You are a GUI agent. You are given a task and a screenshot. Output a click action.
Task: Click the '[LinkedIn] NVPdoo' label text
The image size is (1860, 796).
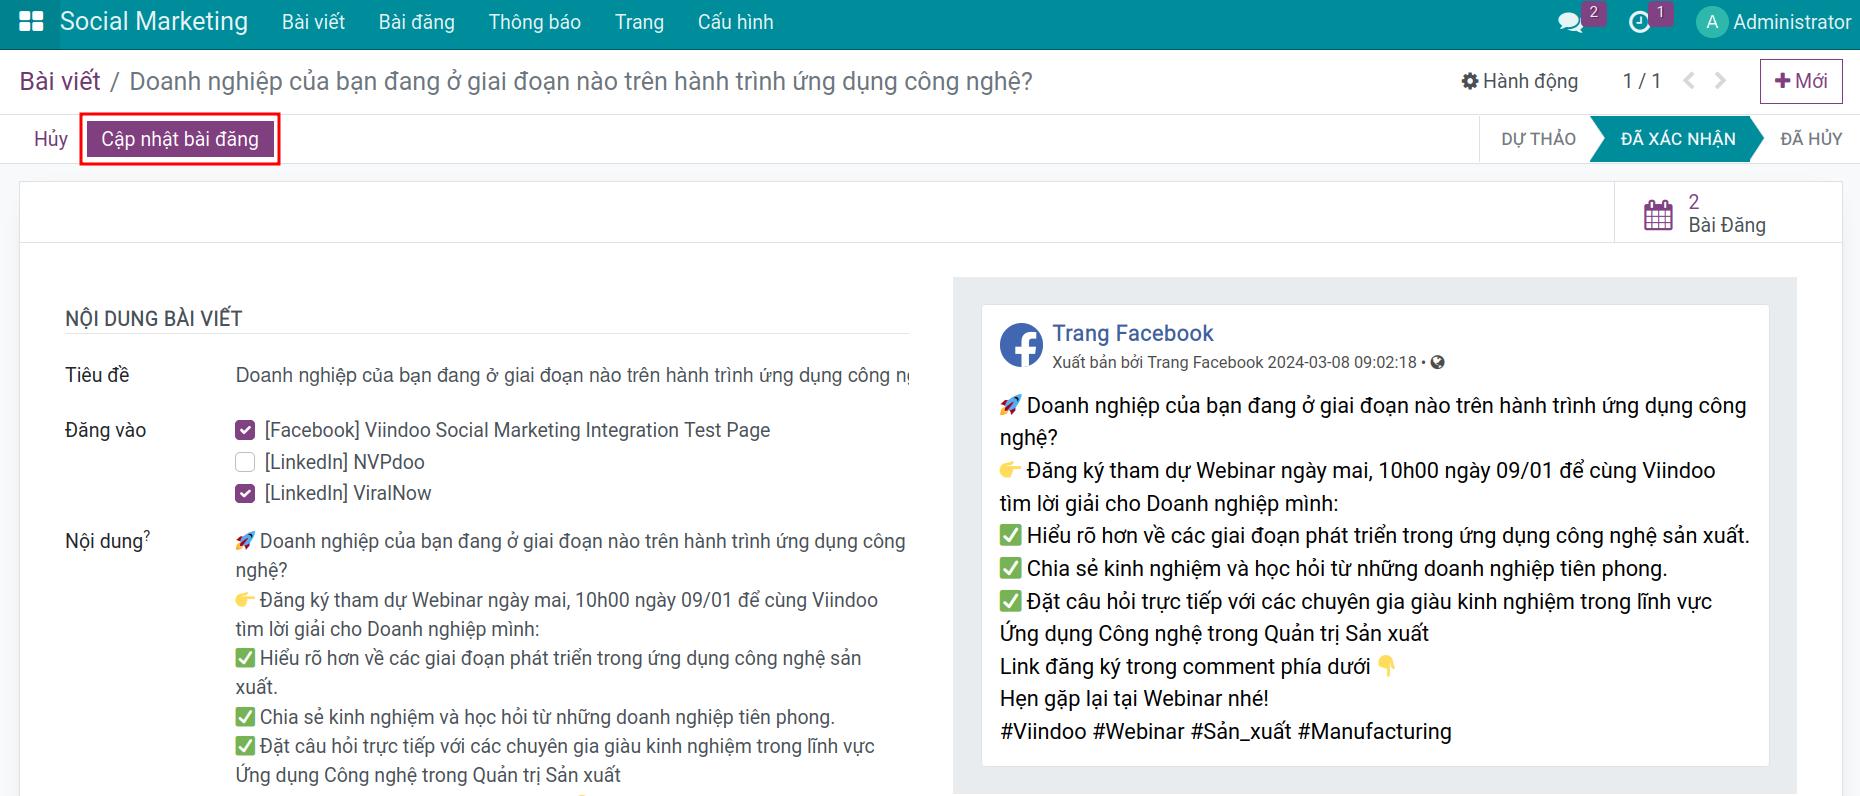[x=344, y=462]
